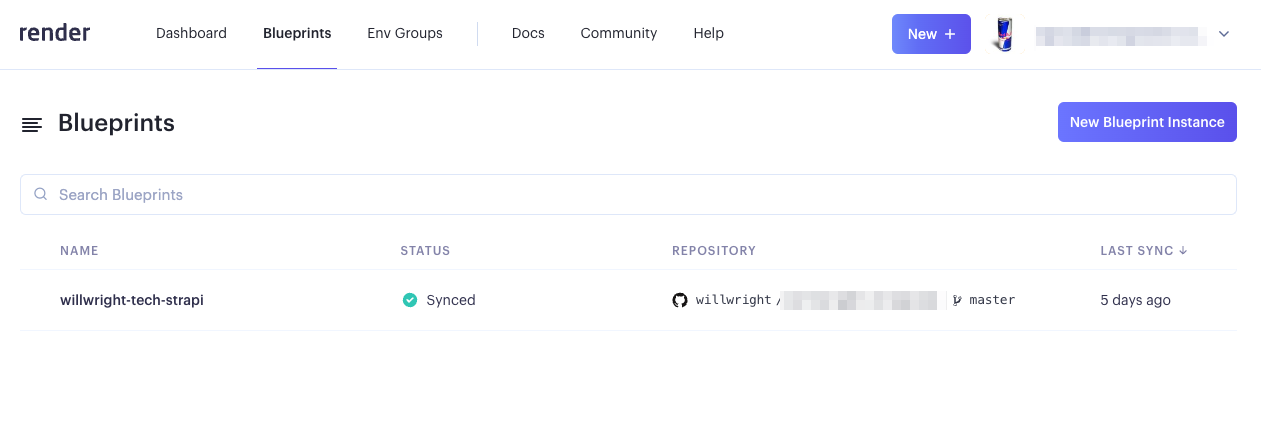Image resolution: width=1261 pixels, height=437 pixels.
Task: Click the energy drink can avatar
Action: click(x=1002, y=34)
